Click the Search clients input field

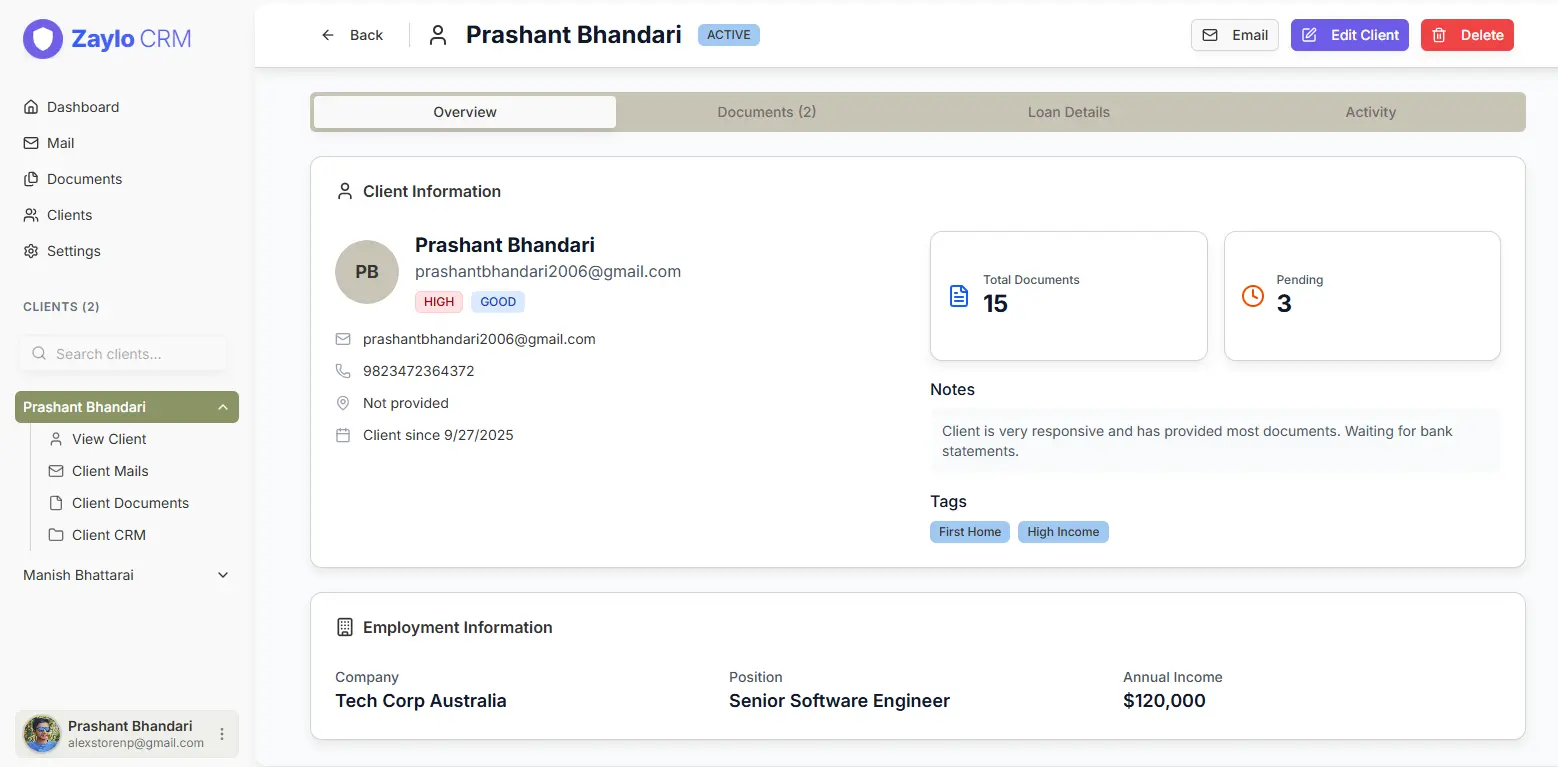pyautogui.click(x=123, y=353)
